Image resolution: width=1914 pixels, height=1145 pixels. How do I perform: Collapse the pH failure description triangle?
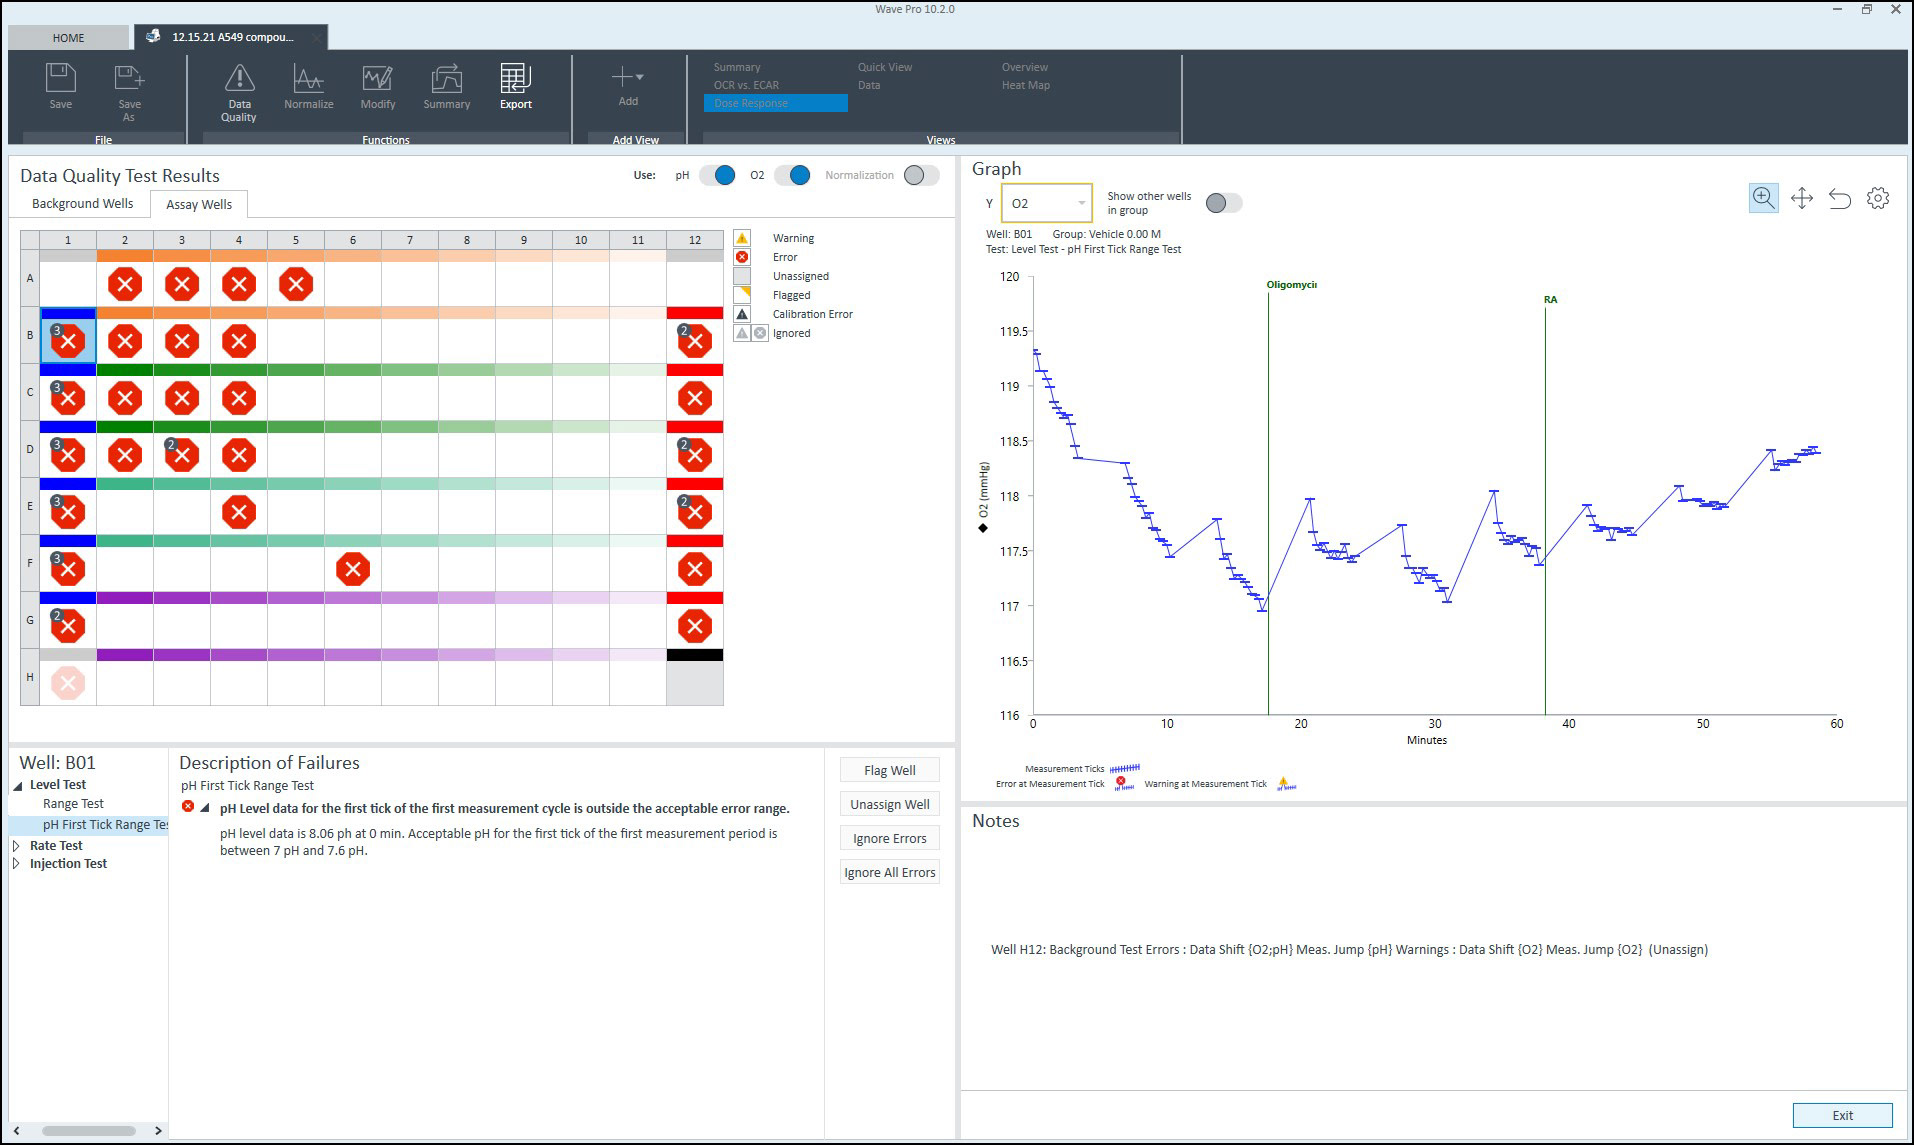(x=205, y=808)
